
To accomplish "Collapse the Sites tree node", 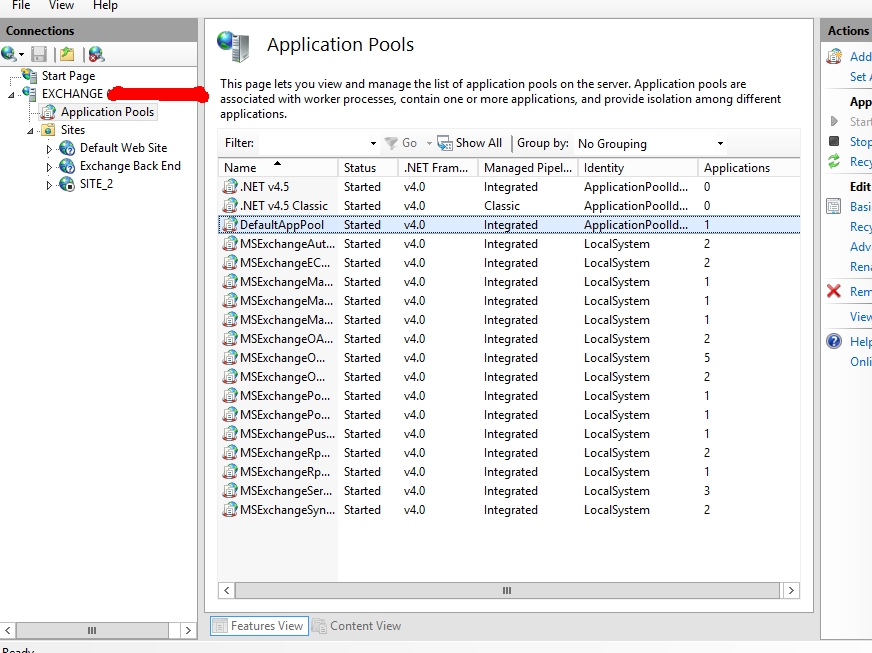I will (31, 131).
